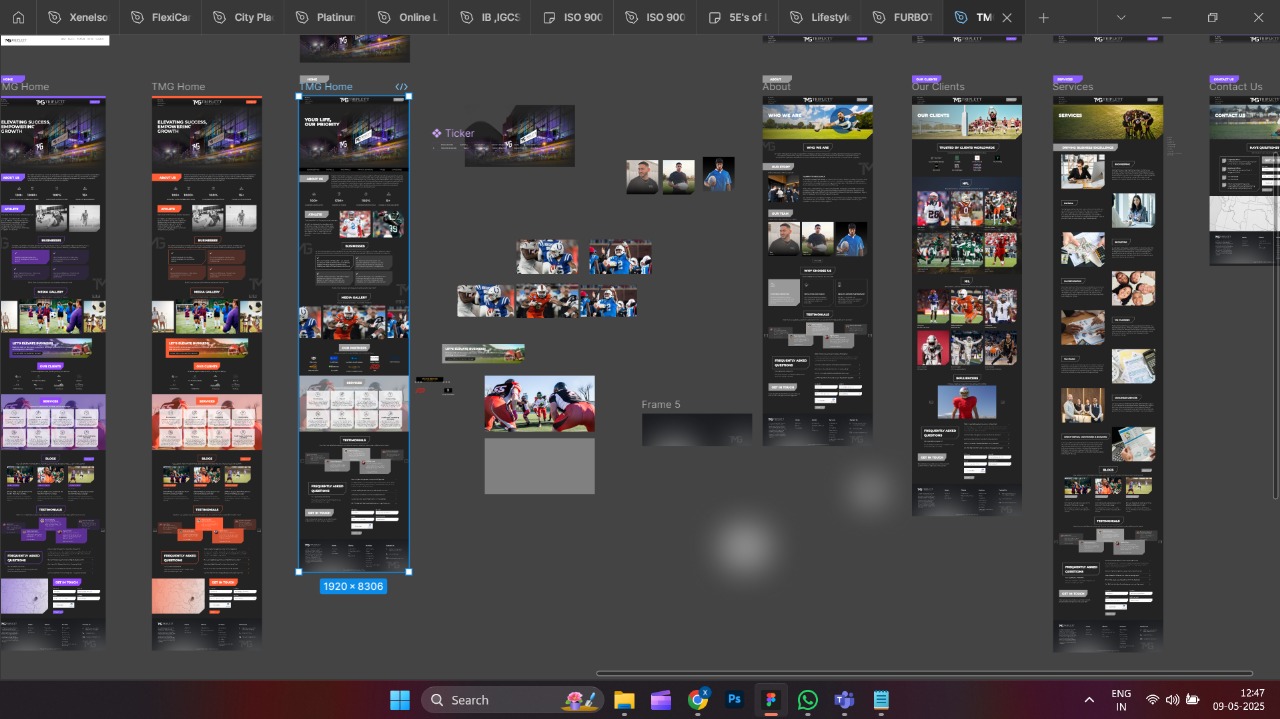Viewport: 1280px width, 719px height.
Task: Open the Wi-Fi network tray icon
Action: [x=1153, y=700]
